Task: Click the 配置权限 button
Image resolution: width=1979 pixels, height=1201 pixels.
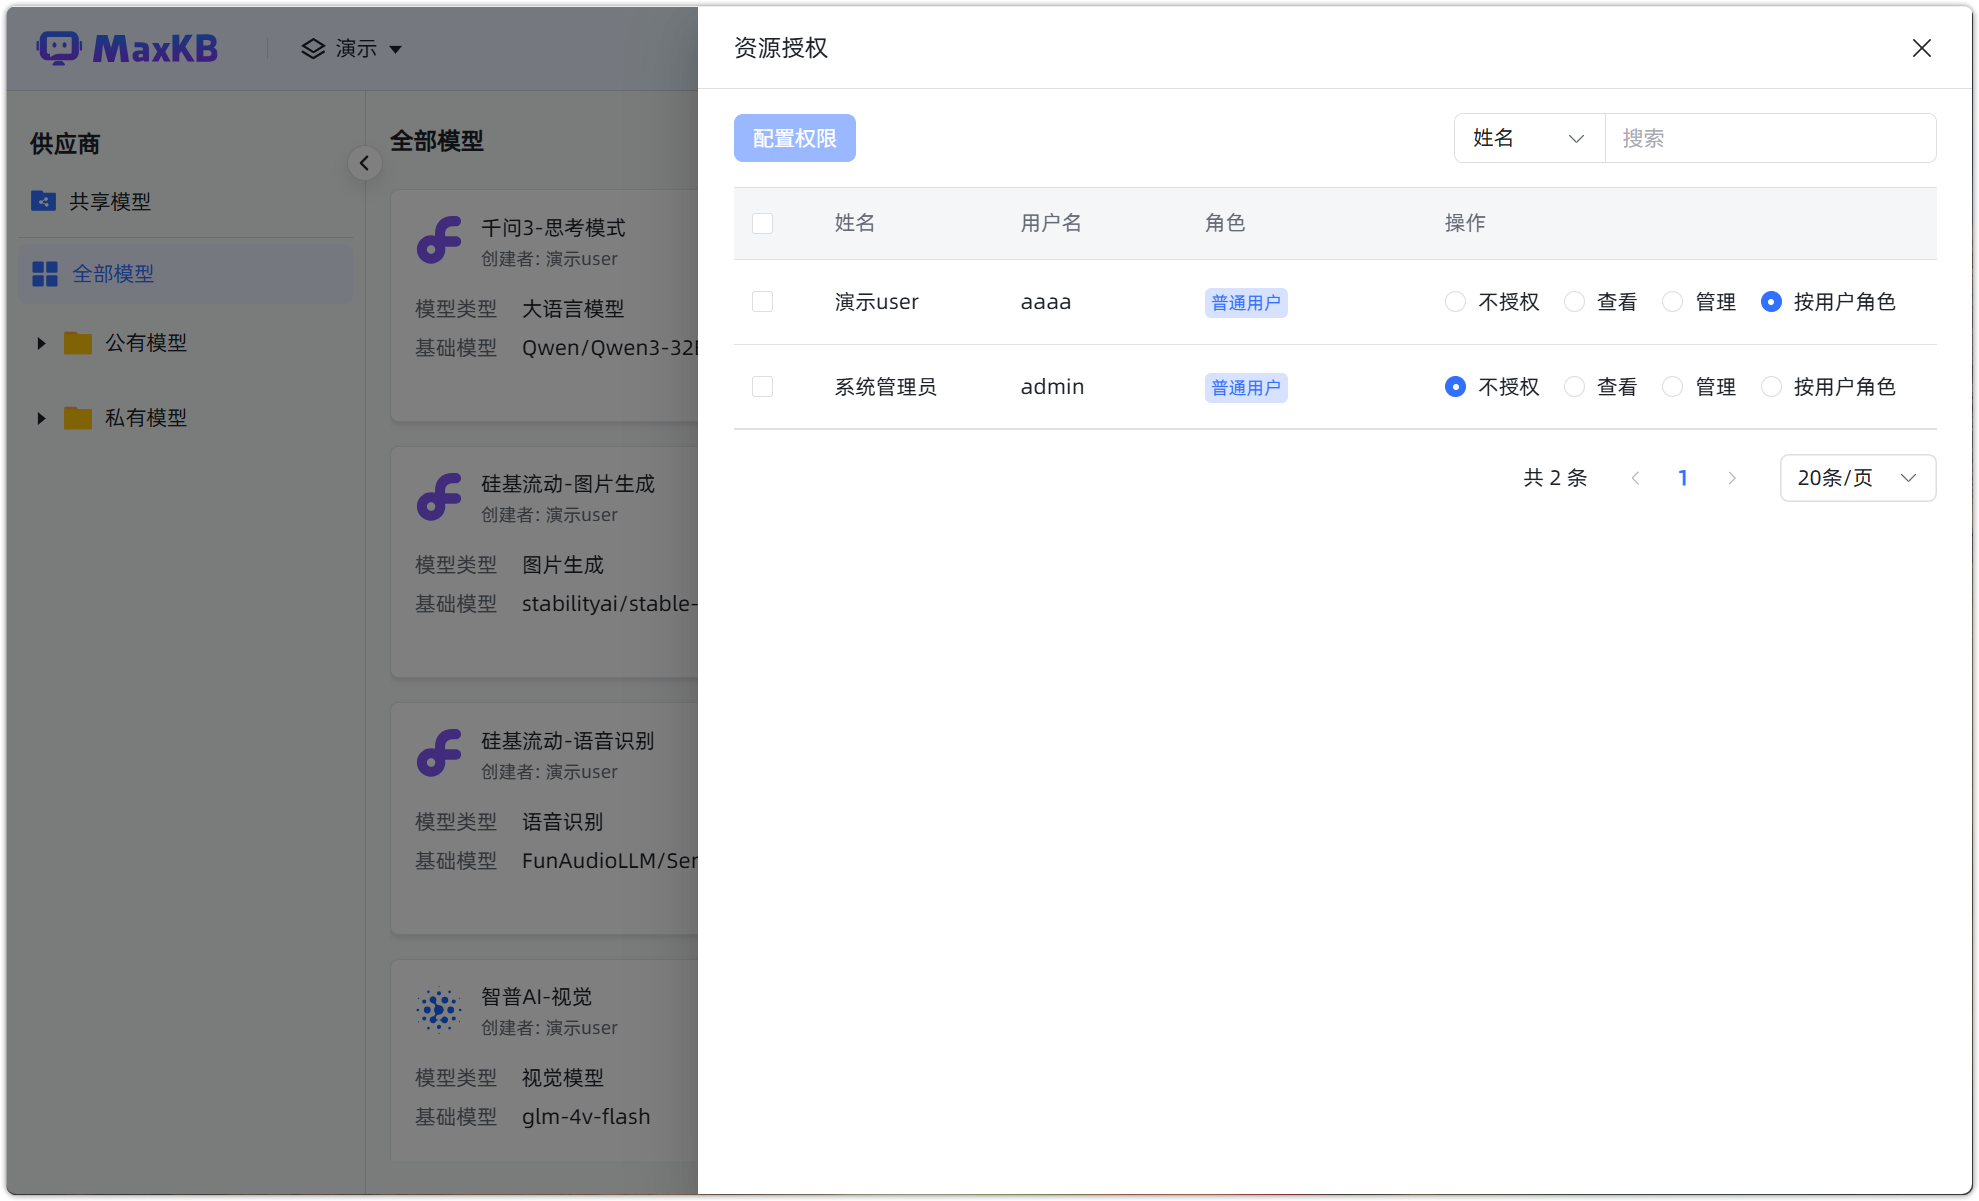Action: [x=794, y=138]
